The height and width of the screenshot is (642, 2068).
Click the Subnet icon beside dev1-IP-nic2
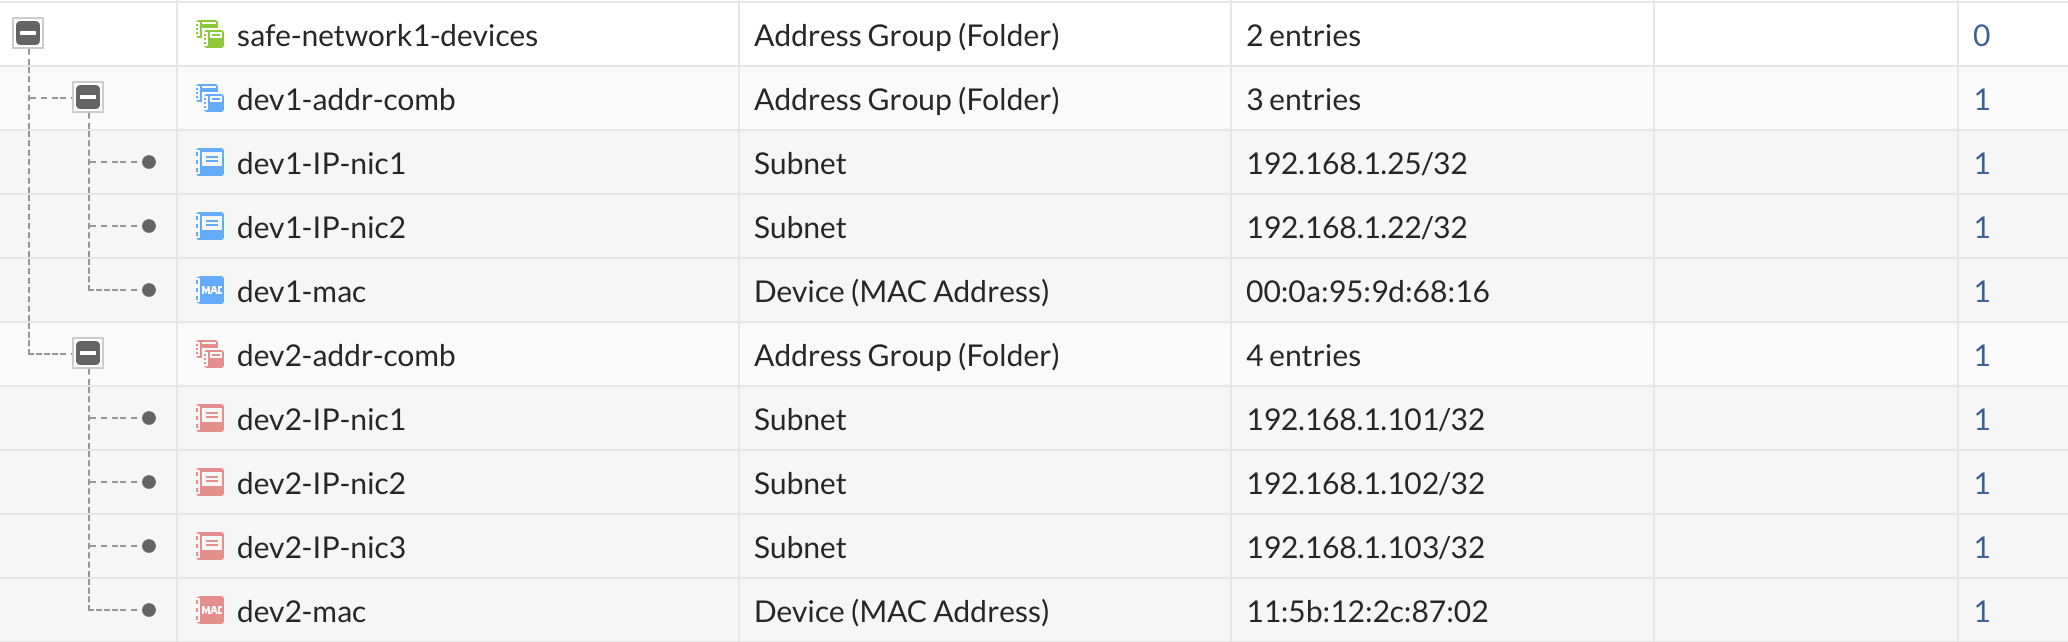(208, 227)
